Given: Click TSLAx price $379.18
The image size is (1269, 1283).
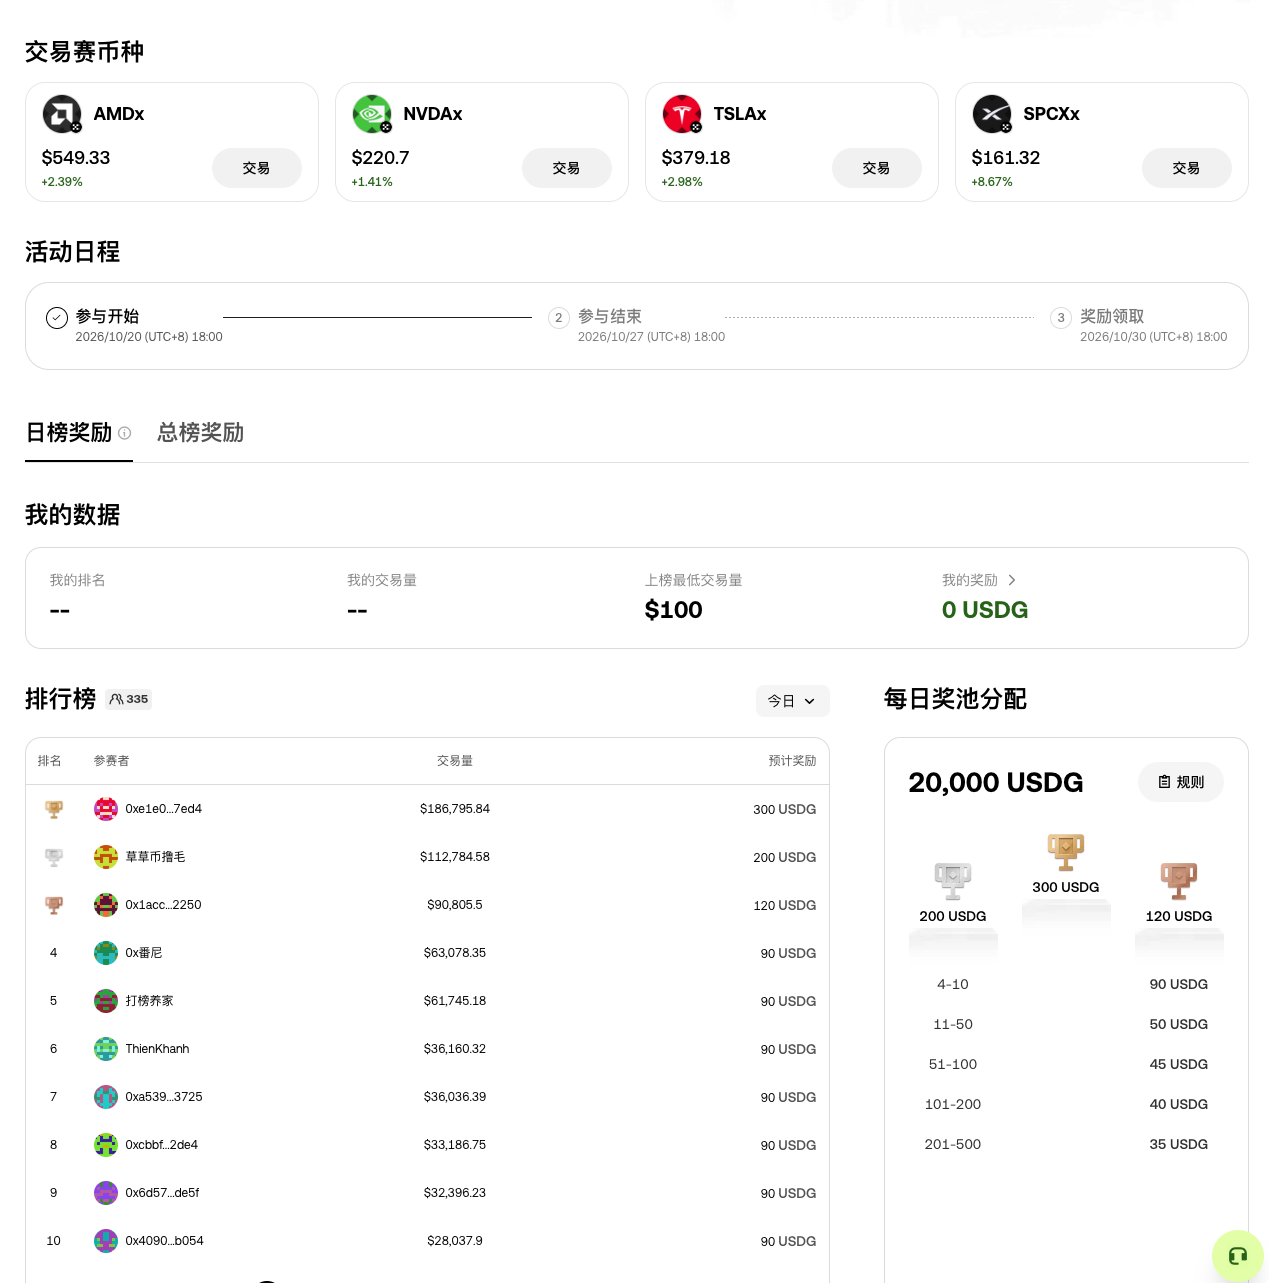Looking at the screenshot, I should [x=696, y=158].
